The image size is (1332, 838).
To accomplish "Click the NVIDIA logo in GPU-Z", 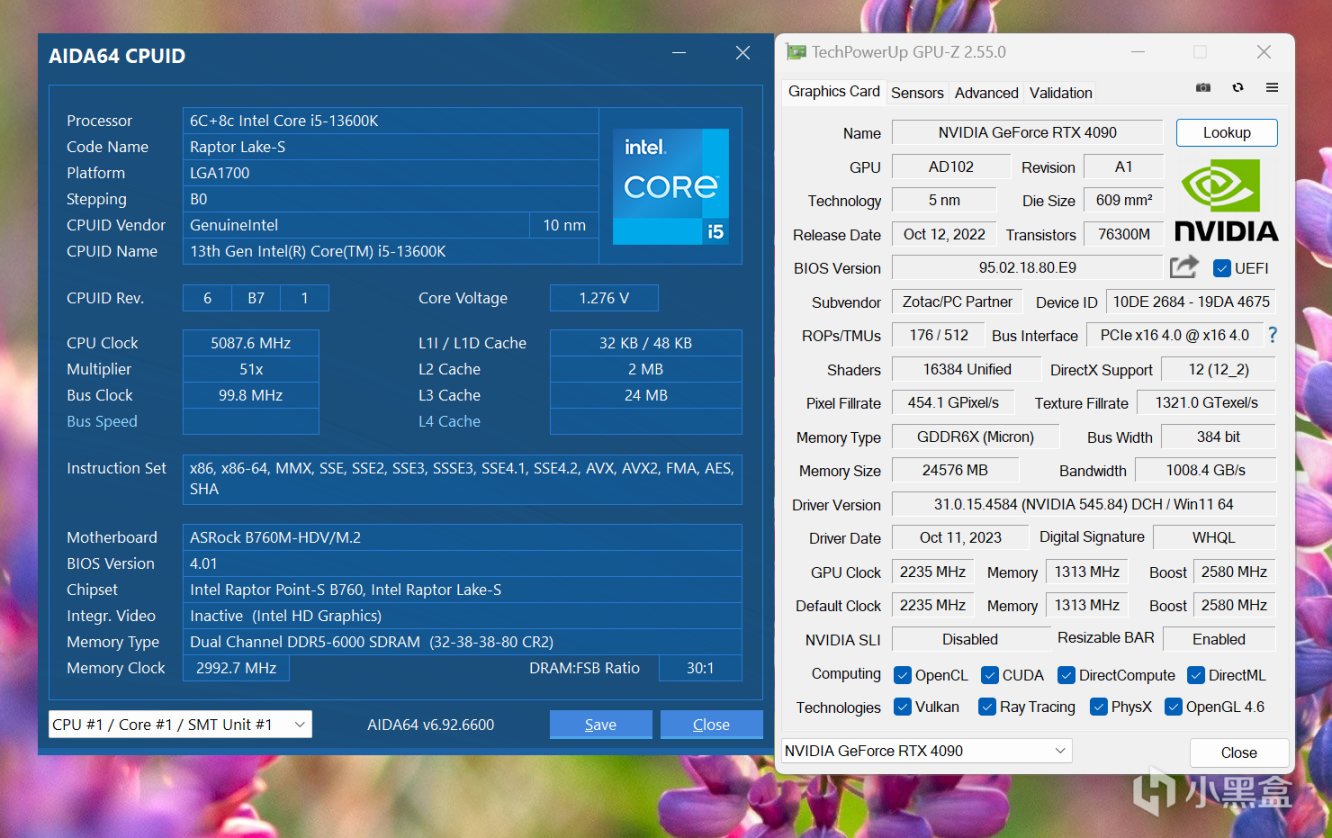I will coord(1226,201).
